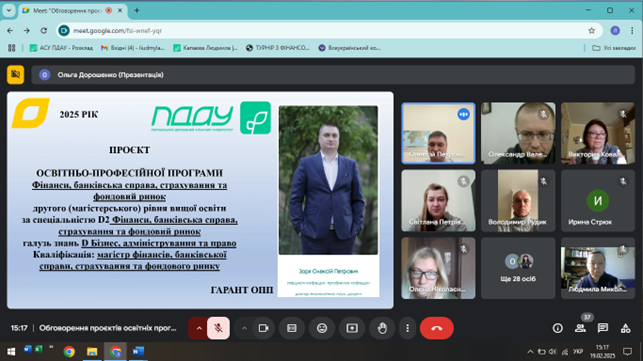643x361 pixels.
Task: Click Олексій Петрович participant video tile
Action: tap(438, 133)
